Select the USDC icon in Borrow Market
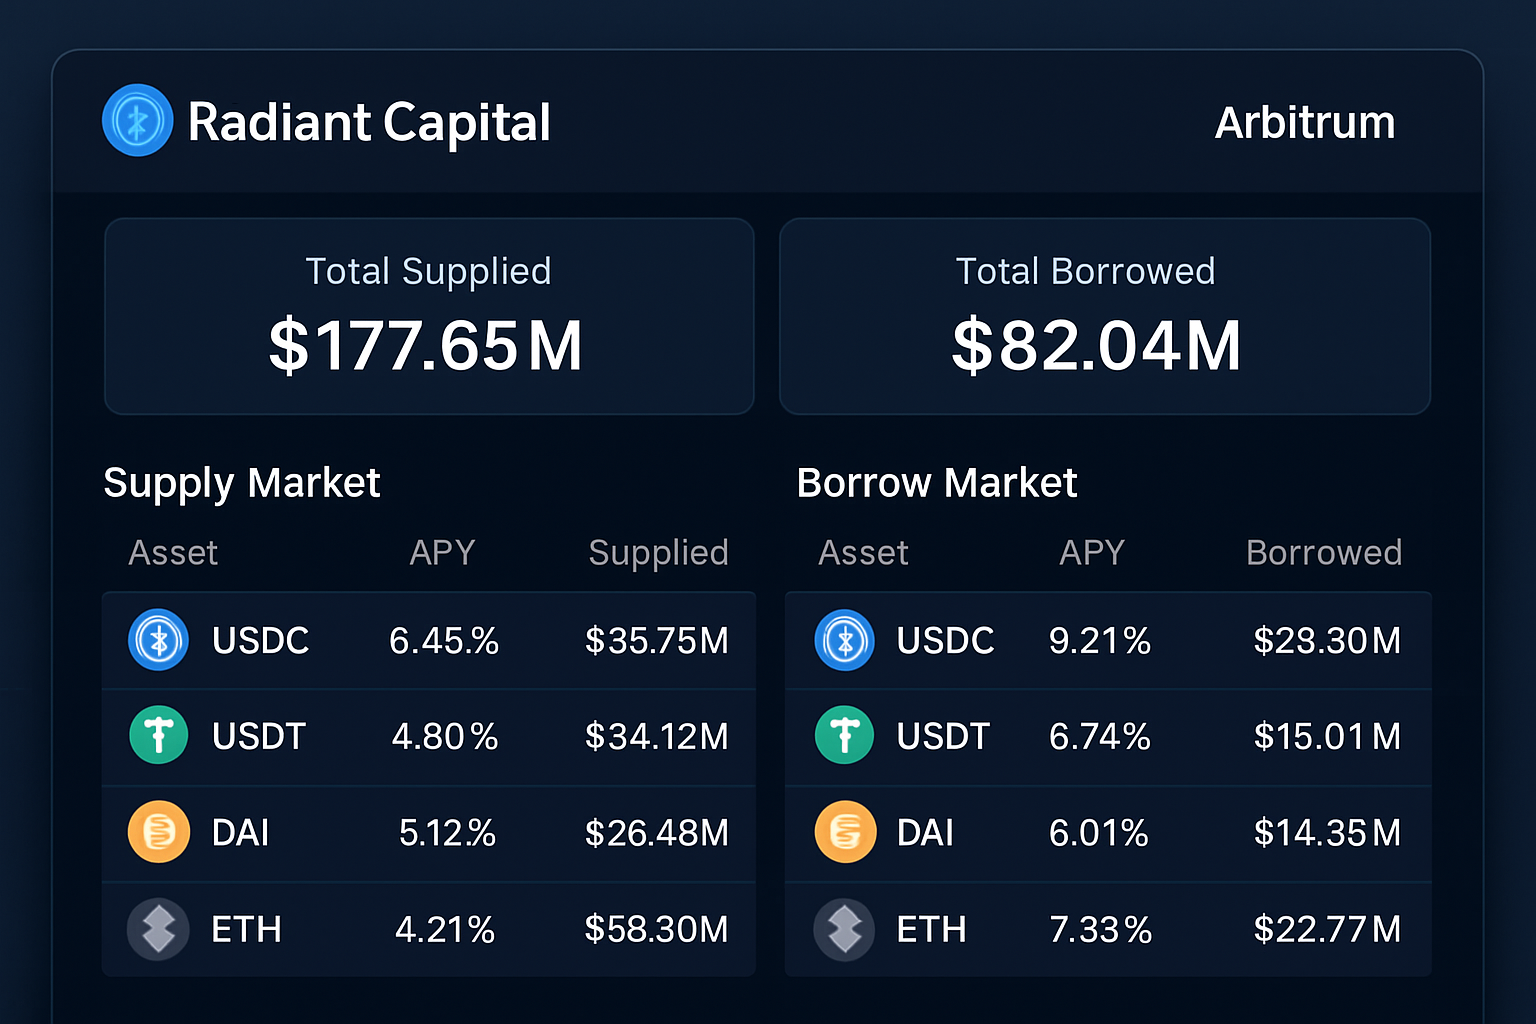 click(x=844, y=640)
